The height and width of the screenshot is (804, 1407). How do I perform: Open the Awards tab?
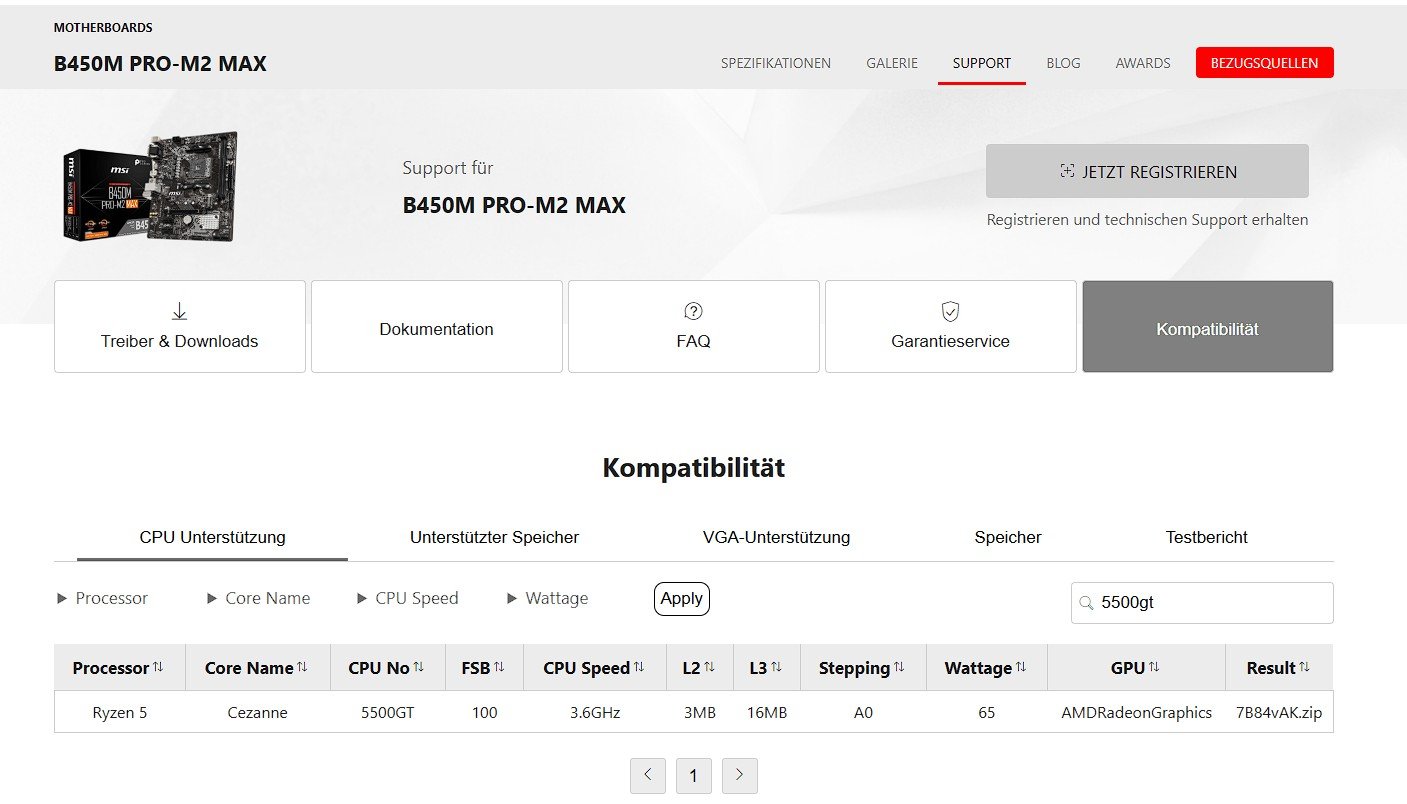(x=1143, y=63)
